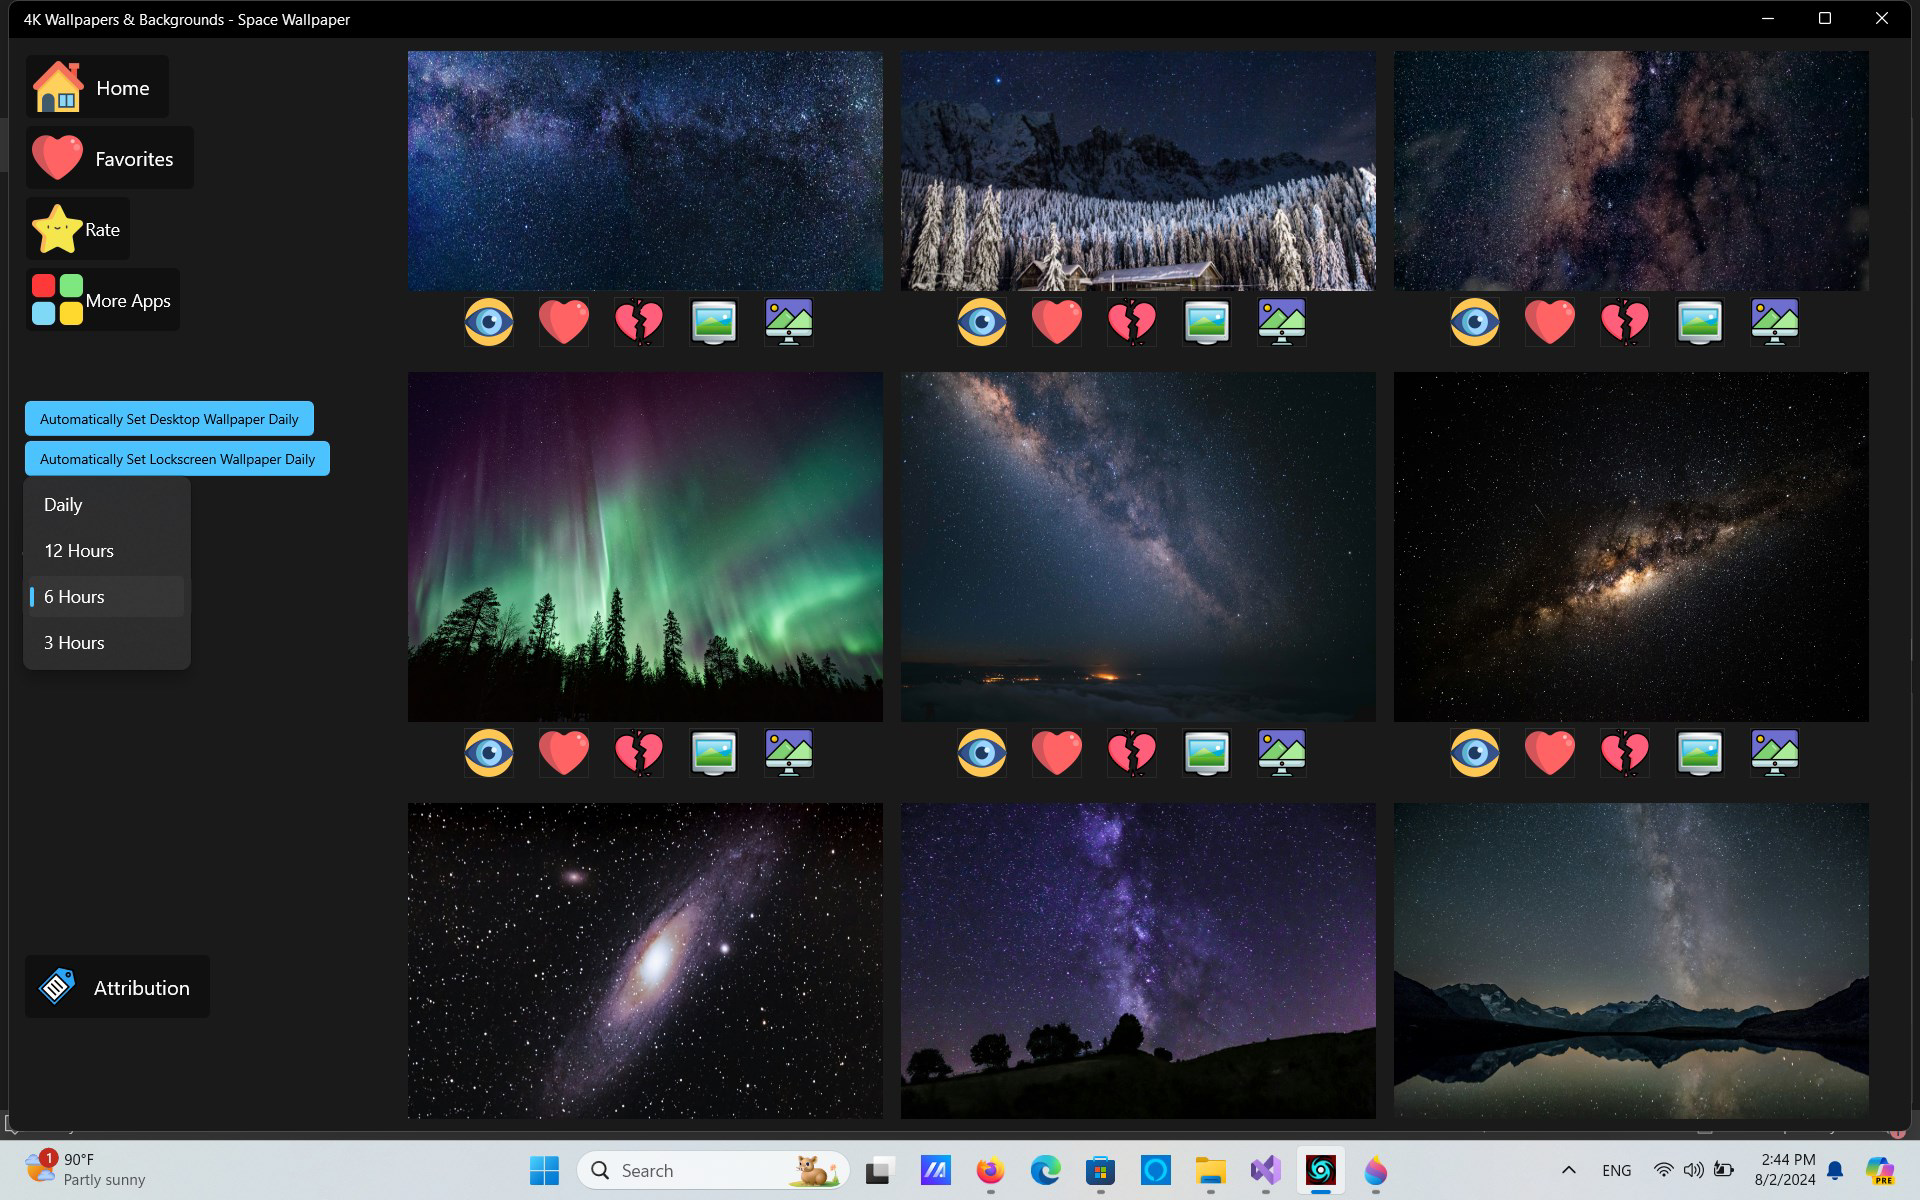
Task: Click broken heart under brown nebula wallpaper
Action: pyautogui.click(x=1625, y=322)
